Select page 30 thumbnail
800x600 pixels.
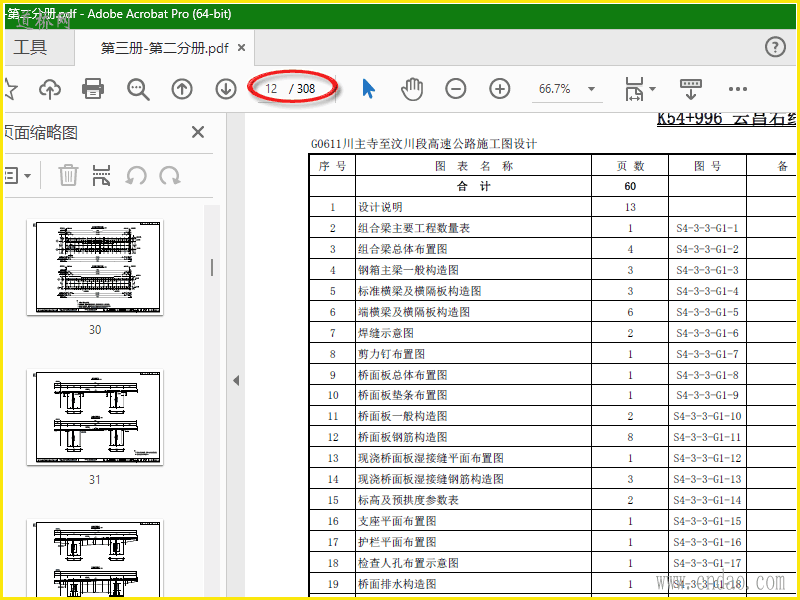click(95, 267)
